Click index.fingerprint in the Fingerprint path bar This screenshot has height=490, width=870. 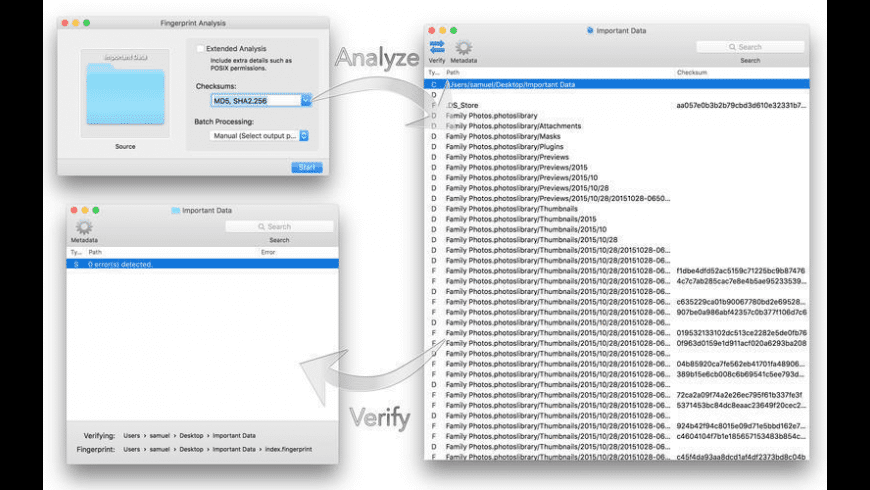(x=289, y=449)
